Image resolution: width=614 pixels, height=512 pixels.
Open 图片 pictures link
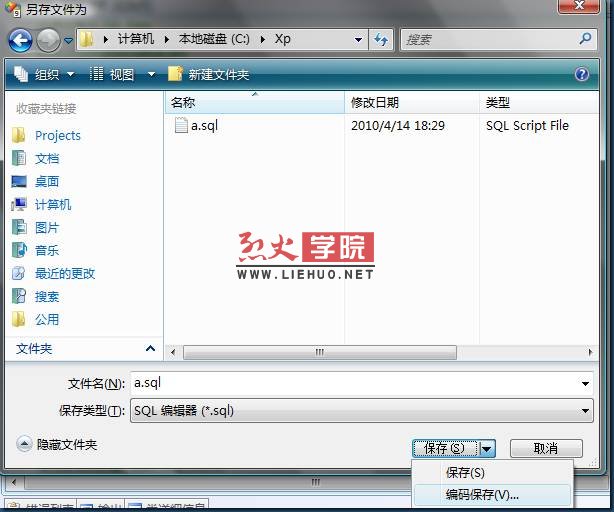coord(47,227)
